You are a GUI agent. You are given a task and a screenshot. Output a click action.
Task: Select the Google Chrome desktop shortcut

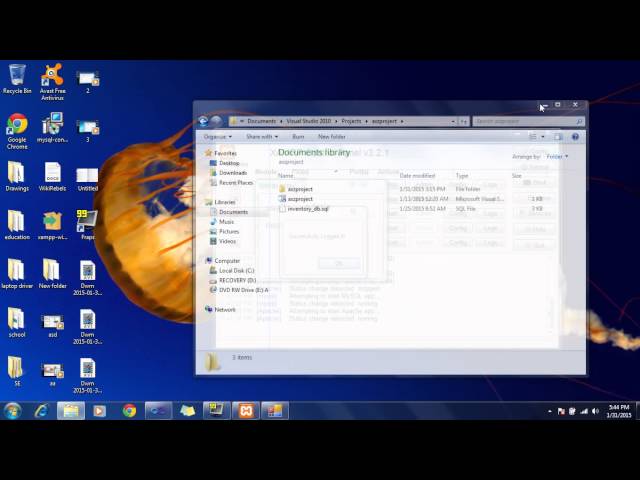coord(17,131)
